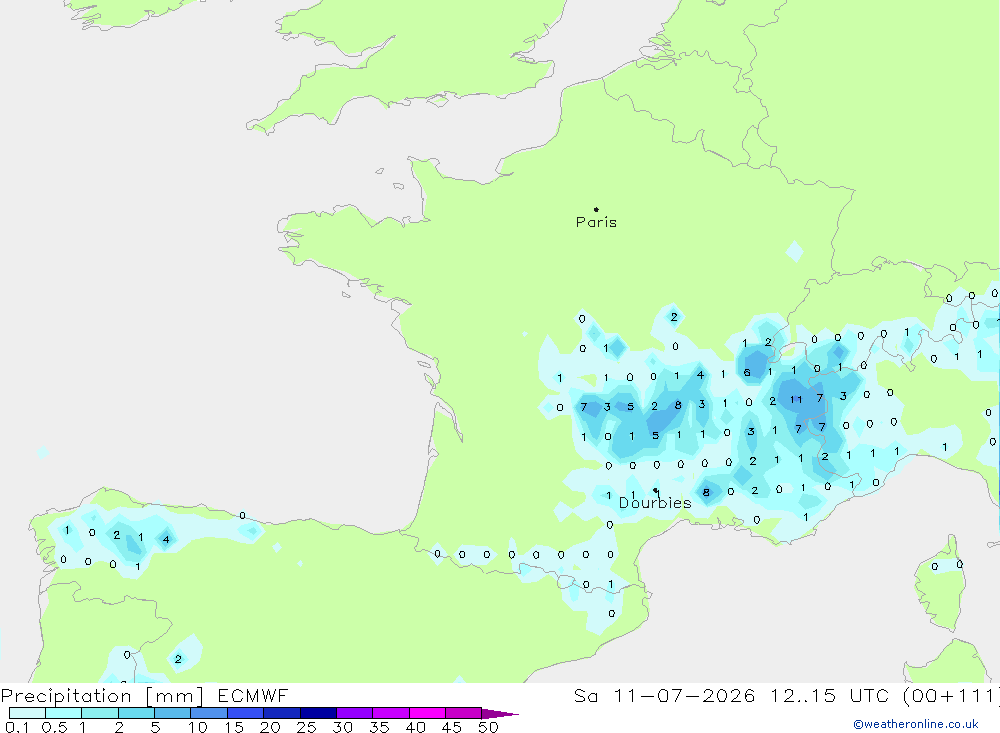Click the legend scale label 10
The image size is (1000, 733).
point(198,727)
